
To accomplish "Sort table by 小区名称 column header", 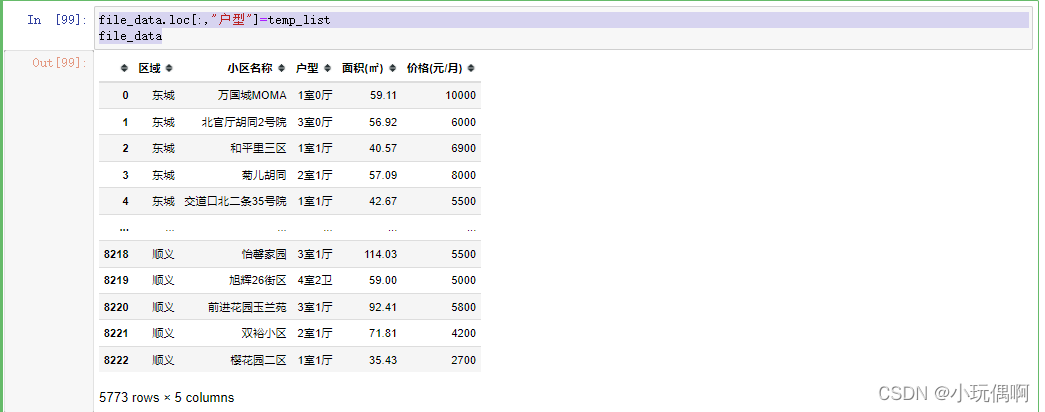I will pos(256,68).
